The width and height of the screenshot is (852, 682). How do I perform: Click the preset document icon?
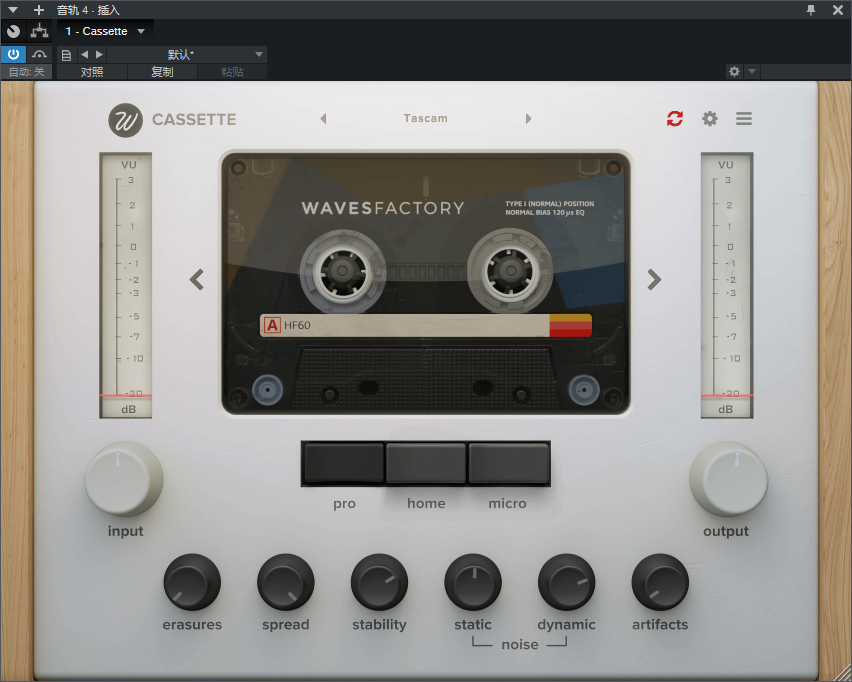coord(66,55)
